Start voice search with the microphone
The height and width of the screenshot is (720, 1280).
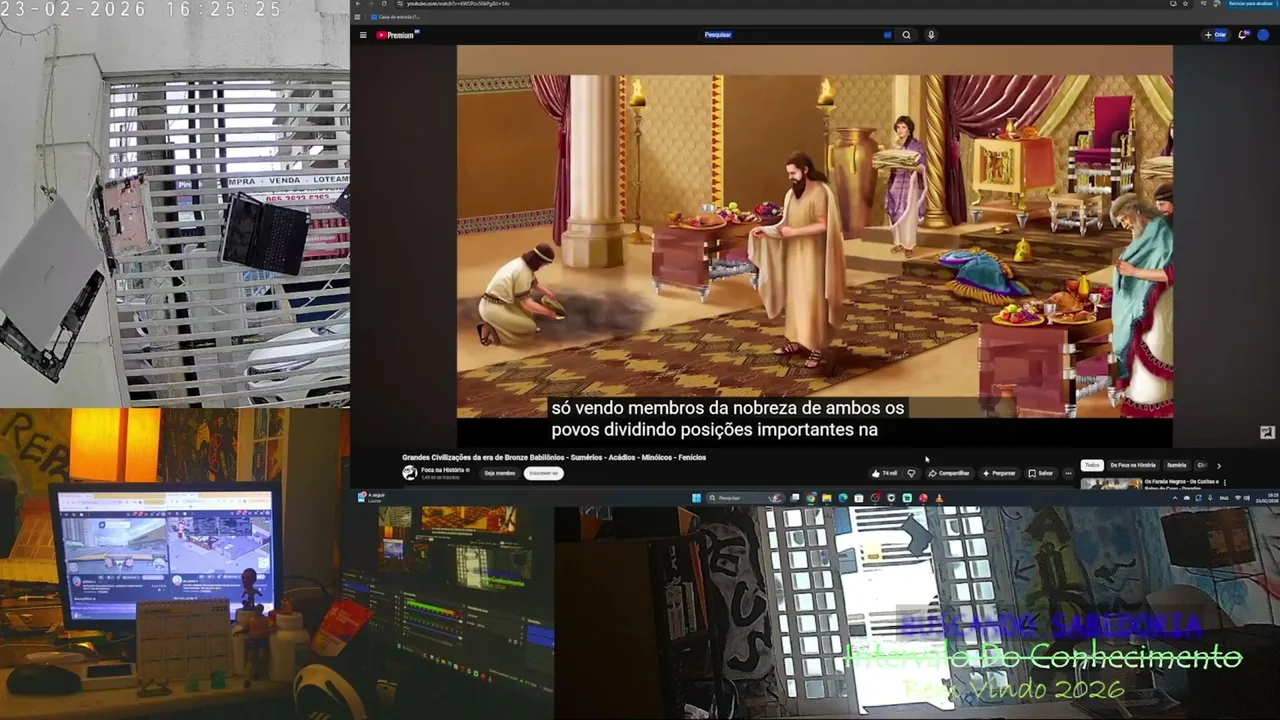coord(931,35)
